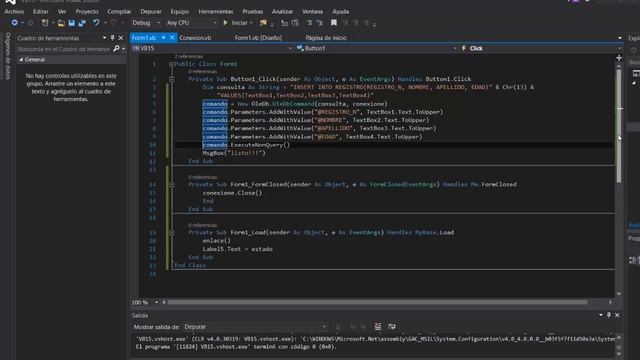The width and height of the screenshot is (640, 360).
Task: Open the Orígenes de datos side tab
Action: coord(7,56)
